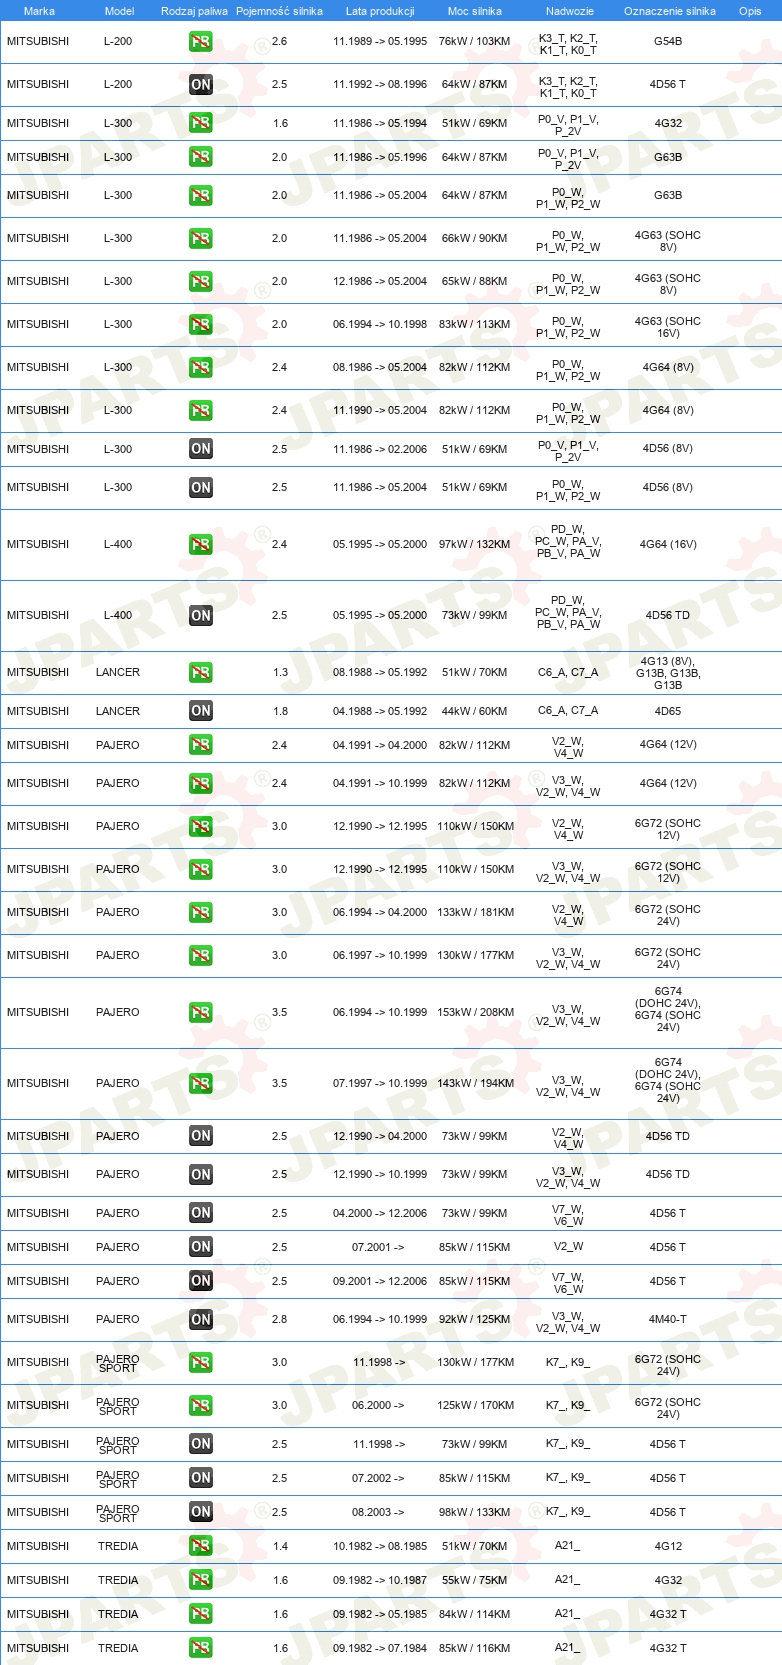Click the ON icon in the PAJERO 2.5 row from 09.2001

click(201, 1281)
